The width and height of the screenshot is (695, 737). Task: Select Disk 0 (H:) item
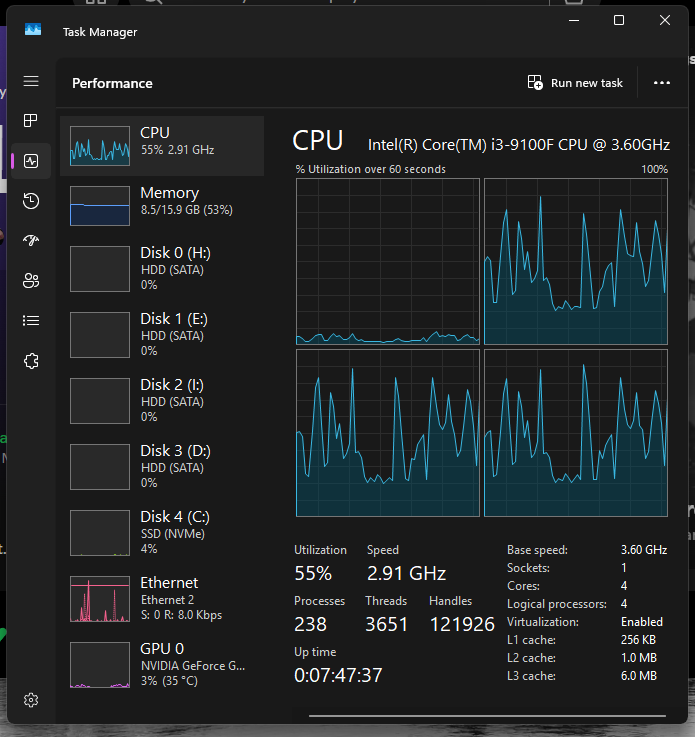click(162, 269)
